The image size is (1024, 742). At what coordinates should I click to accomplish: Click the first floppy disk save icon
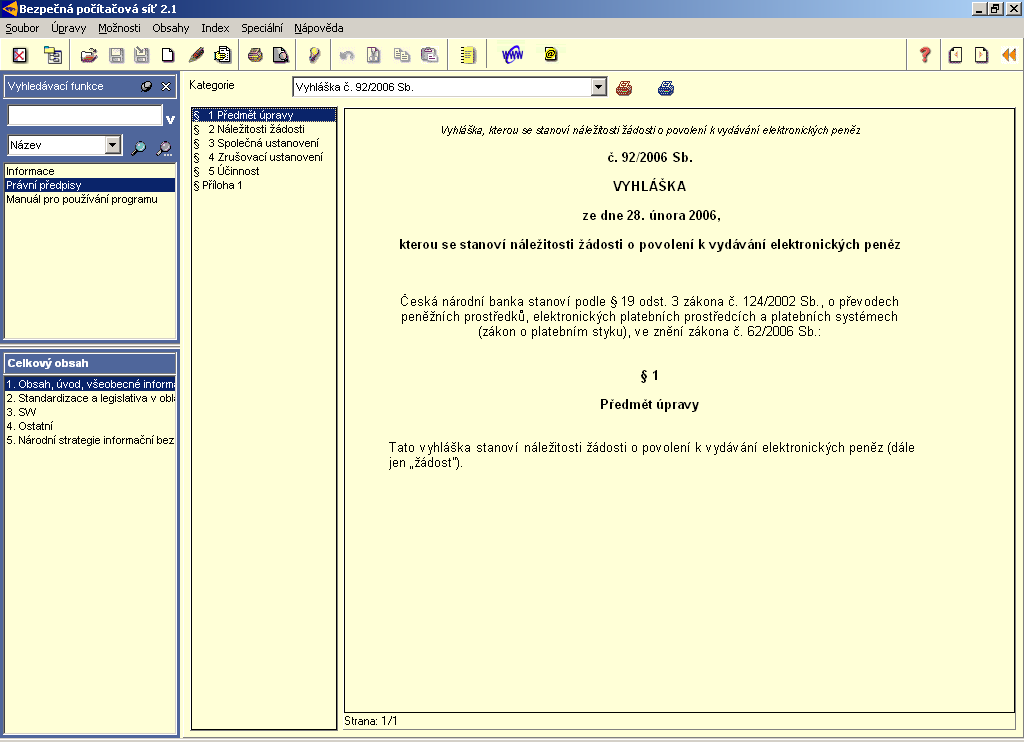(x=116, y=56)
